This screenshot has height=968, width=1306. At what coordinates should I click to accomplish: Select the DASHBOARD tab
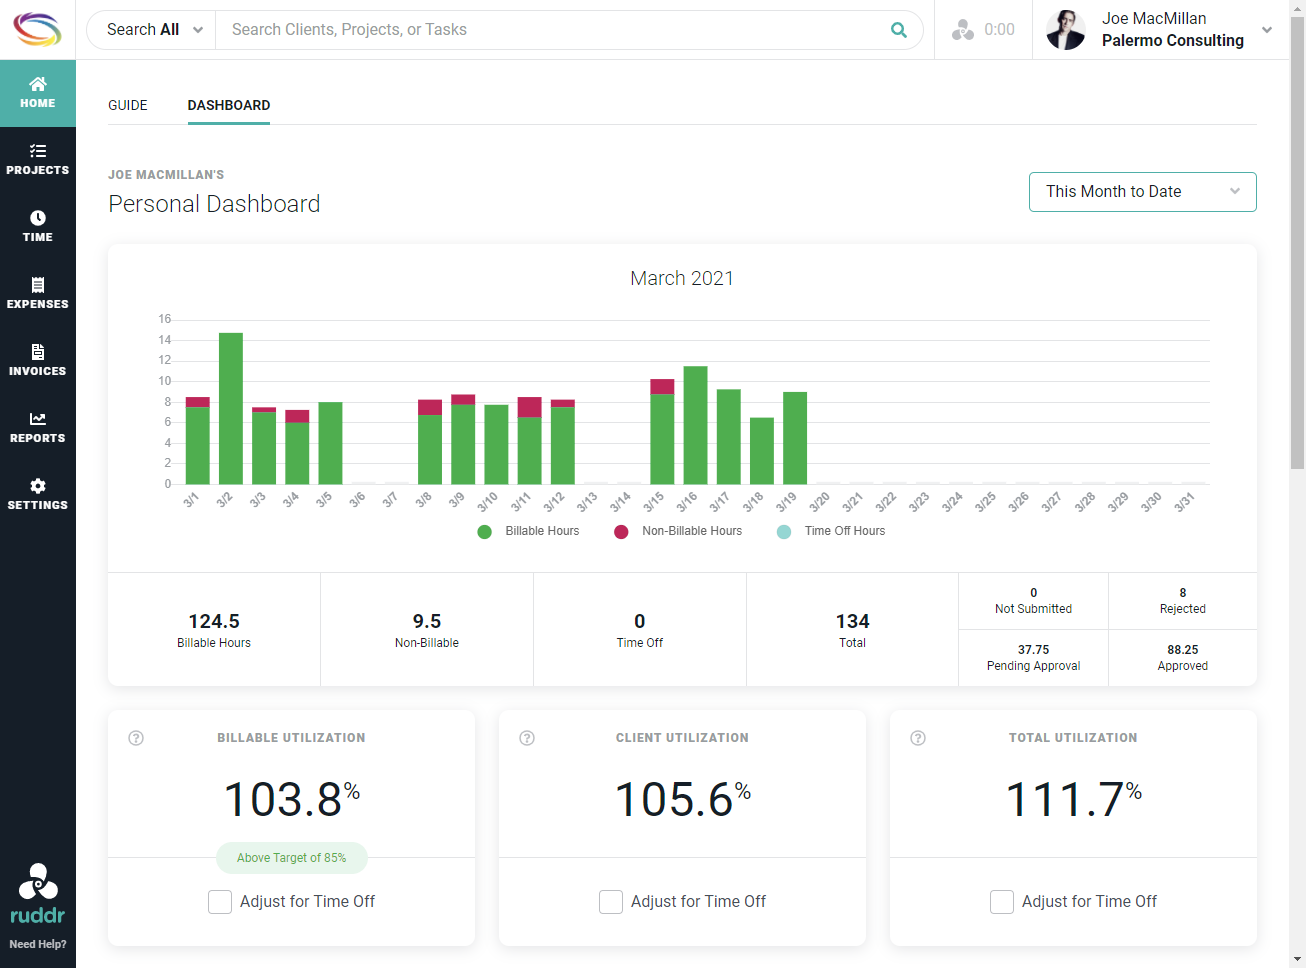[x=228, y=105]
